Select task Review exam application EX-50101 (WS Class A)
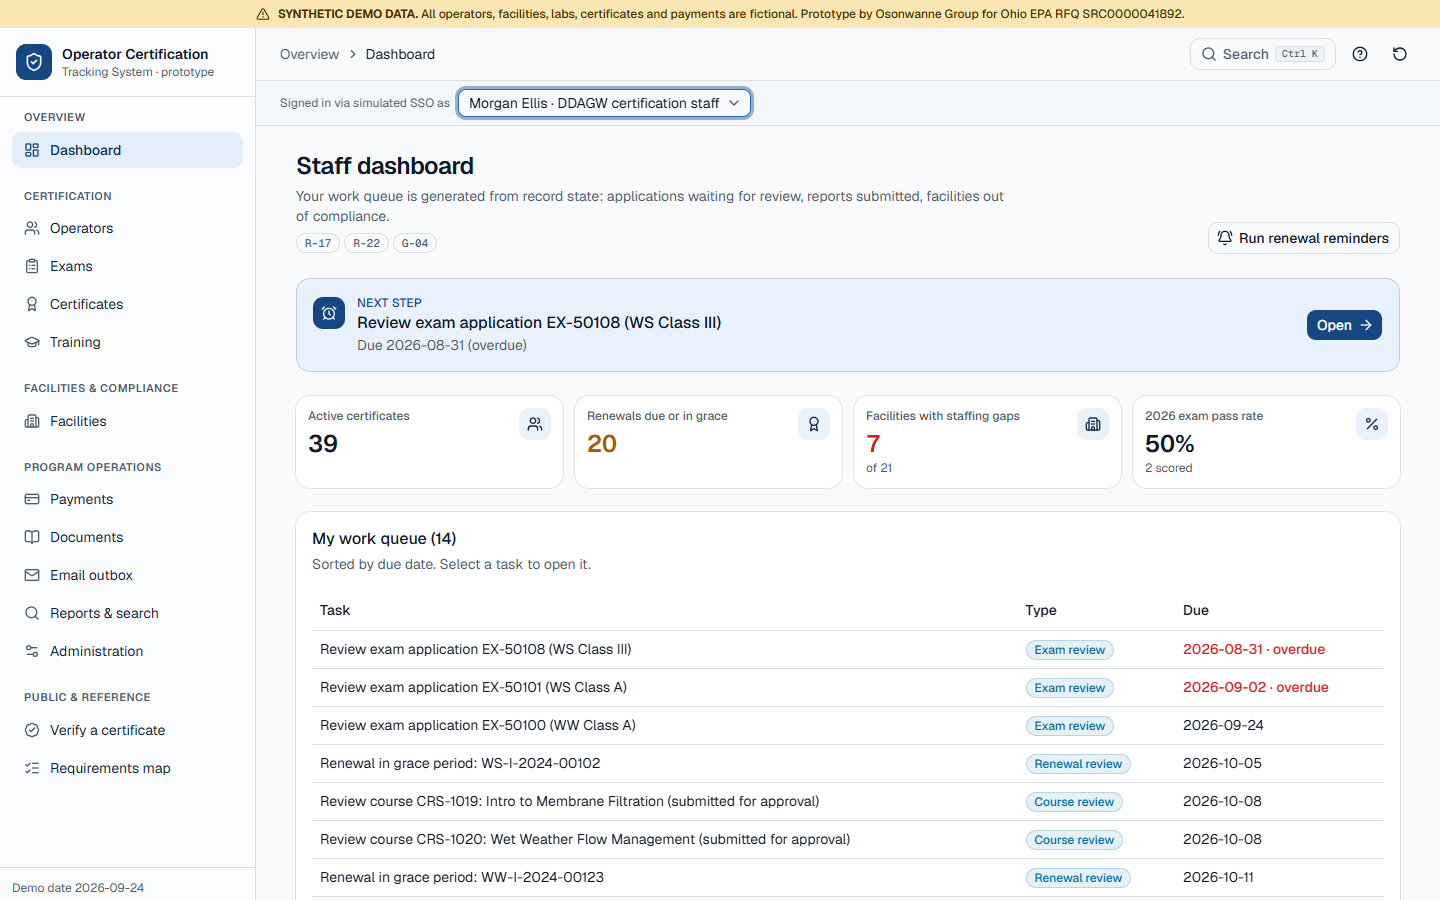Image resolution: width=1440 pixels, height=900 pixels. click(848, 688)
